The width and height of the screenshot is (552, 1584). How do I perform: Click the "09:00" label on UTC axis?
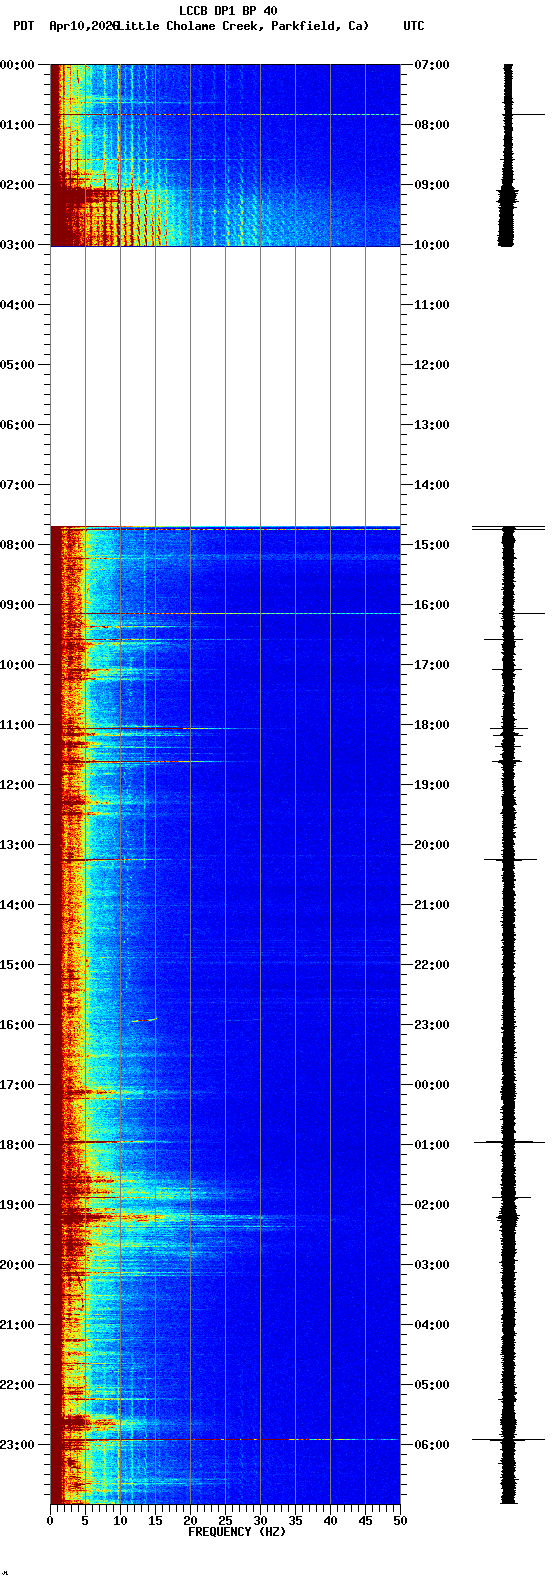pos(432,185)
